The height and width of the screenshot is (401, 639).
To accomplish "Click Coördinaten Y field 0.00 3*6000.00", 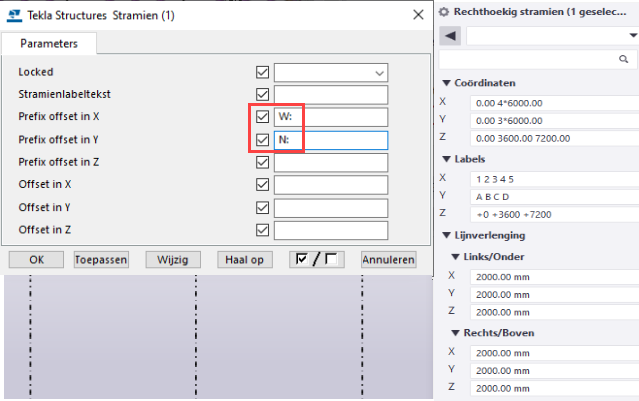I will (x=555, y=121).
